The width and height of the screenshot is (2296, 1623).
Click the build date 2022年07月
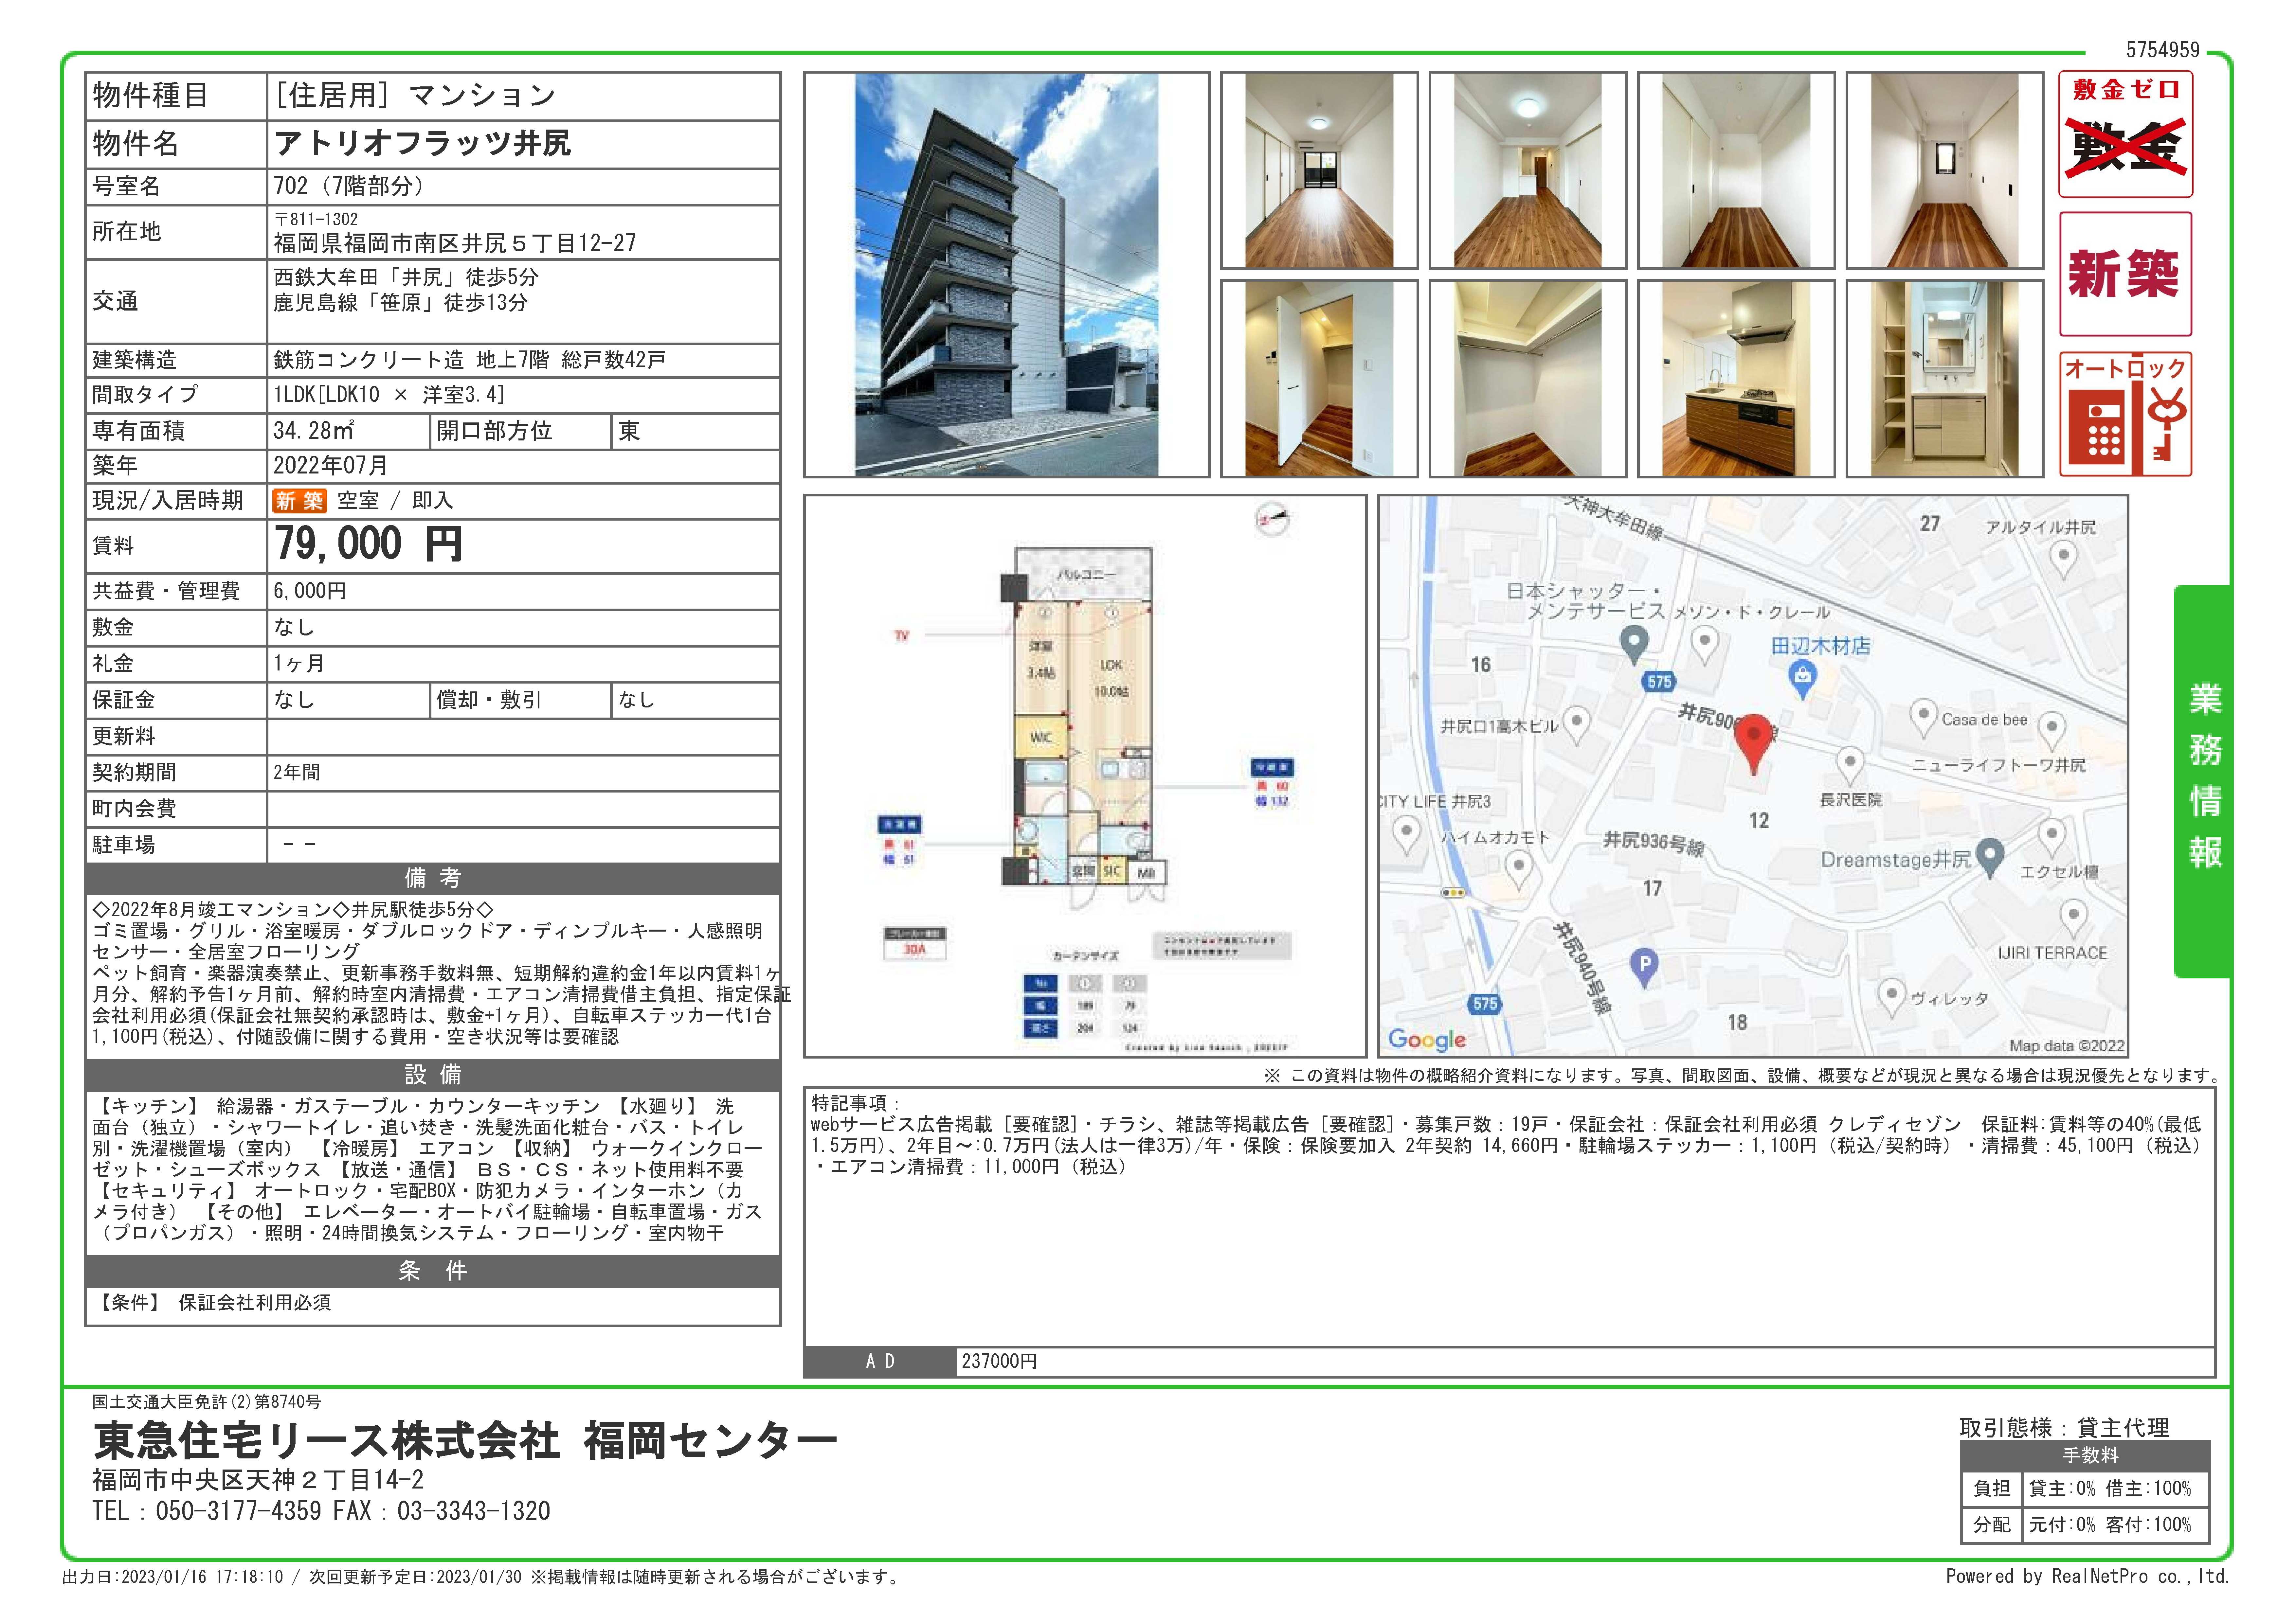tap(331, 466)
